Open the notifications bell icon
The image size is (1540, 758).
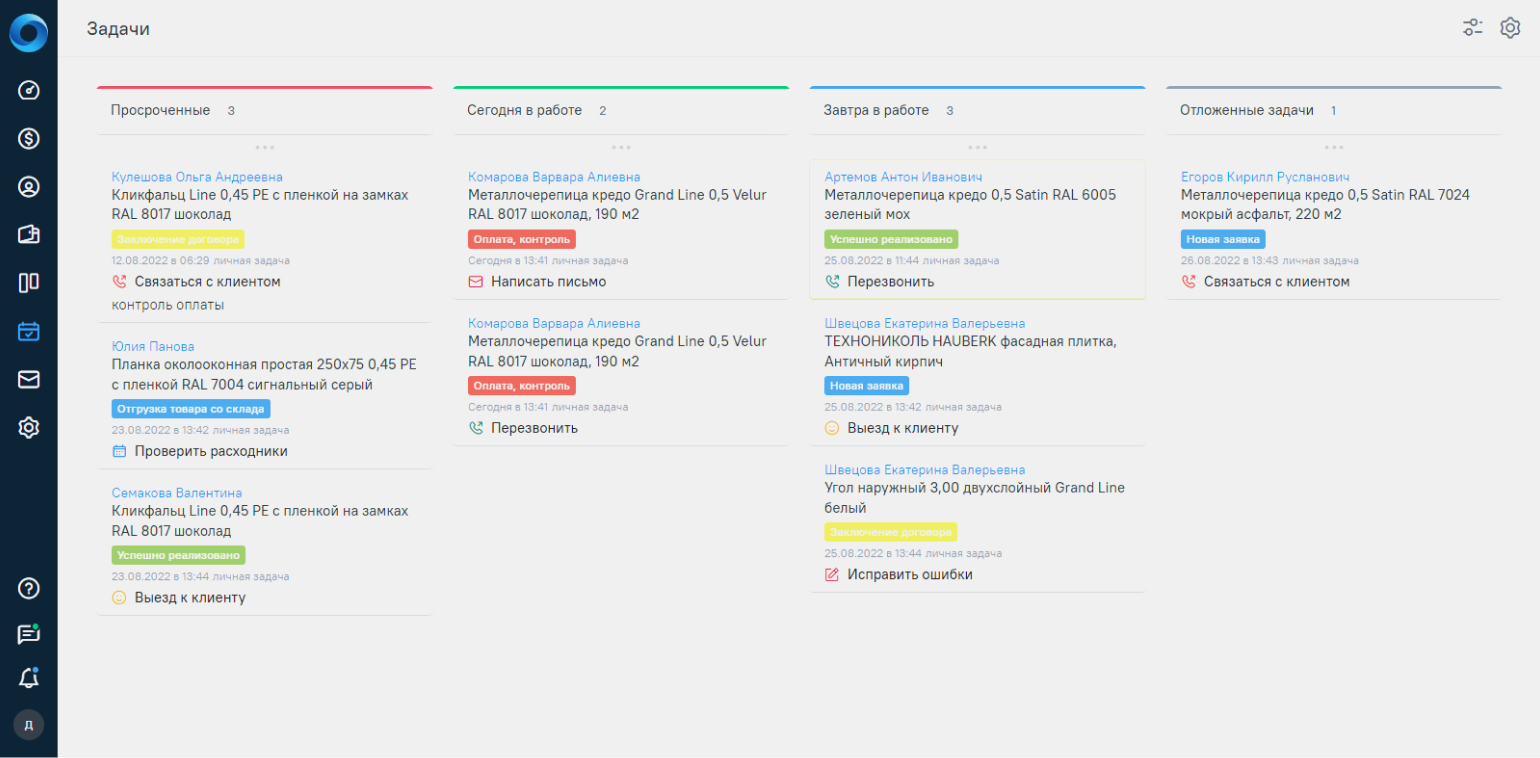click(x=29, y=679)
